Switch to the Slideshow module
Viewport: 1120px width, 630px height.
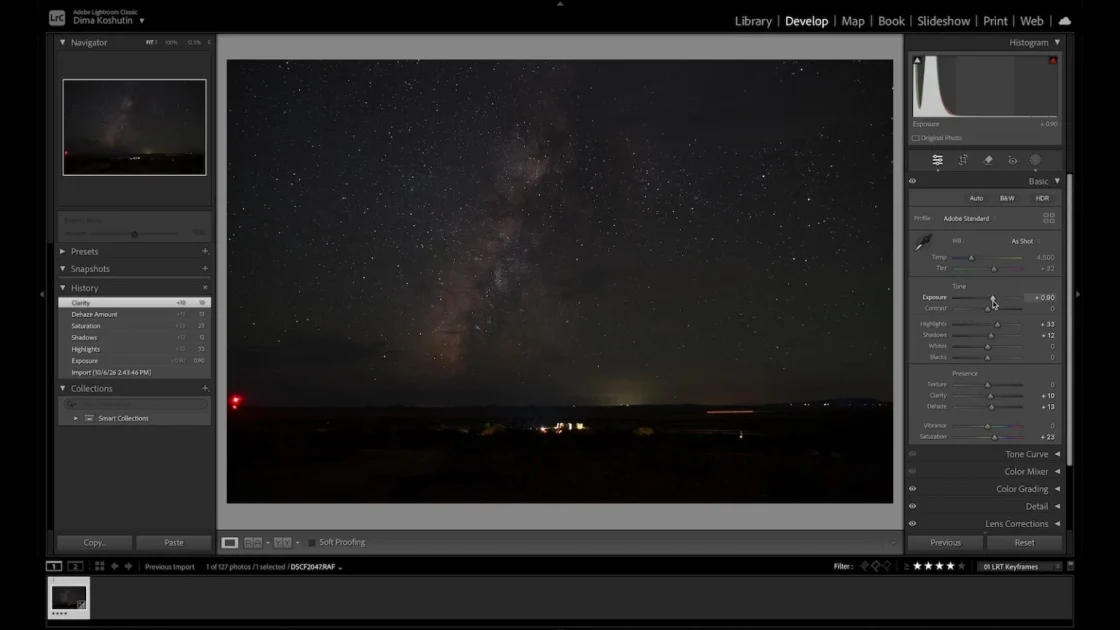point(943,21)
